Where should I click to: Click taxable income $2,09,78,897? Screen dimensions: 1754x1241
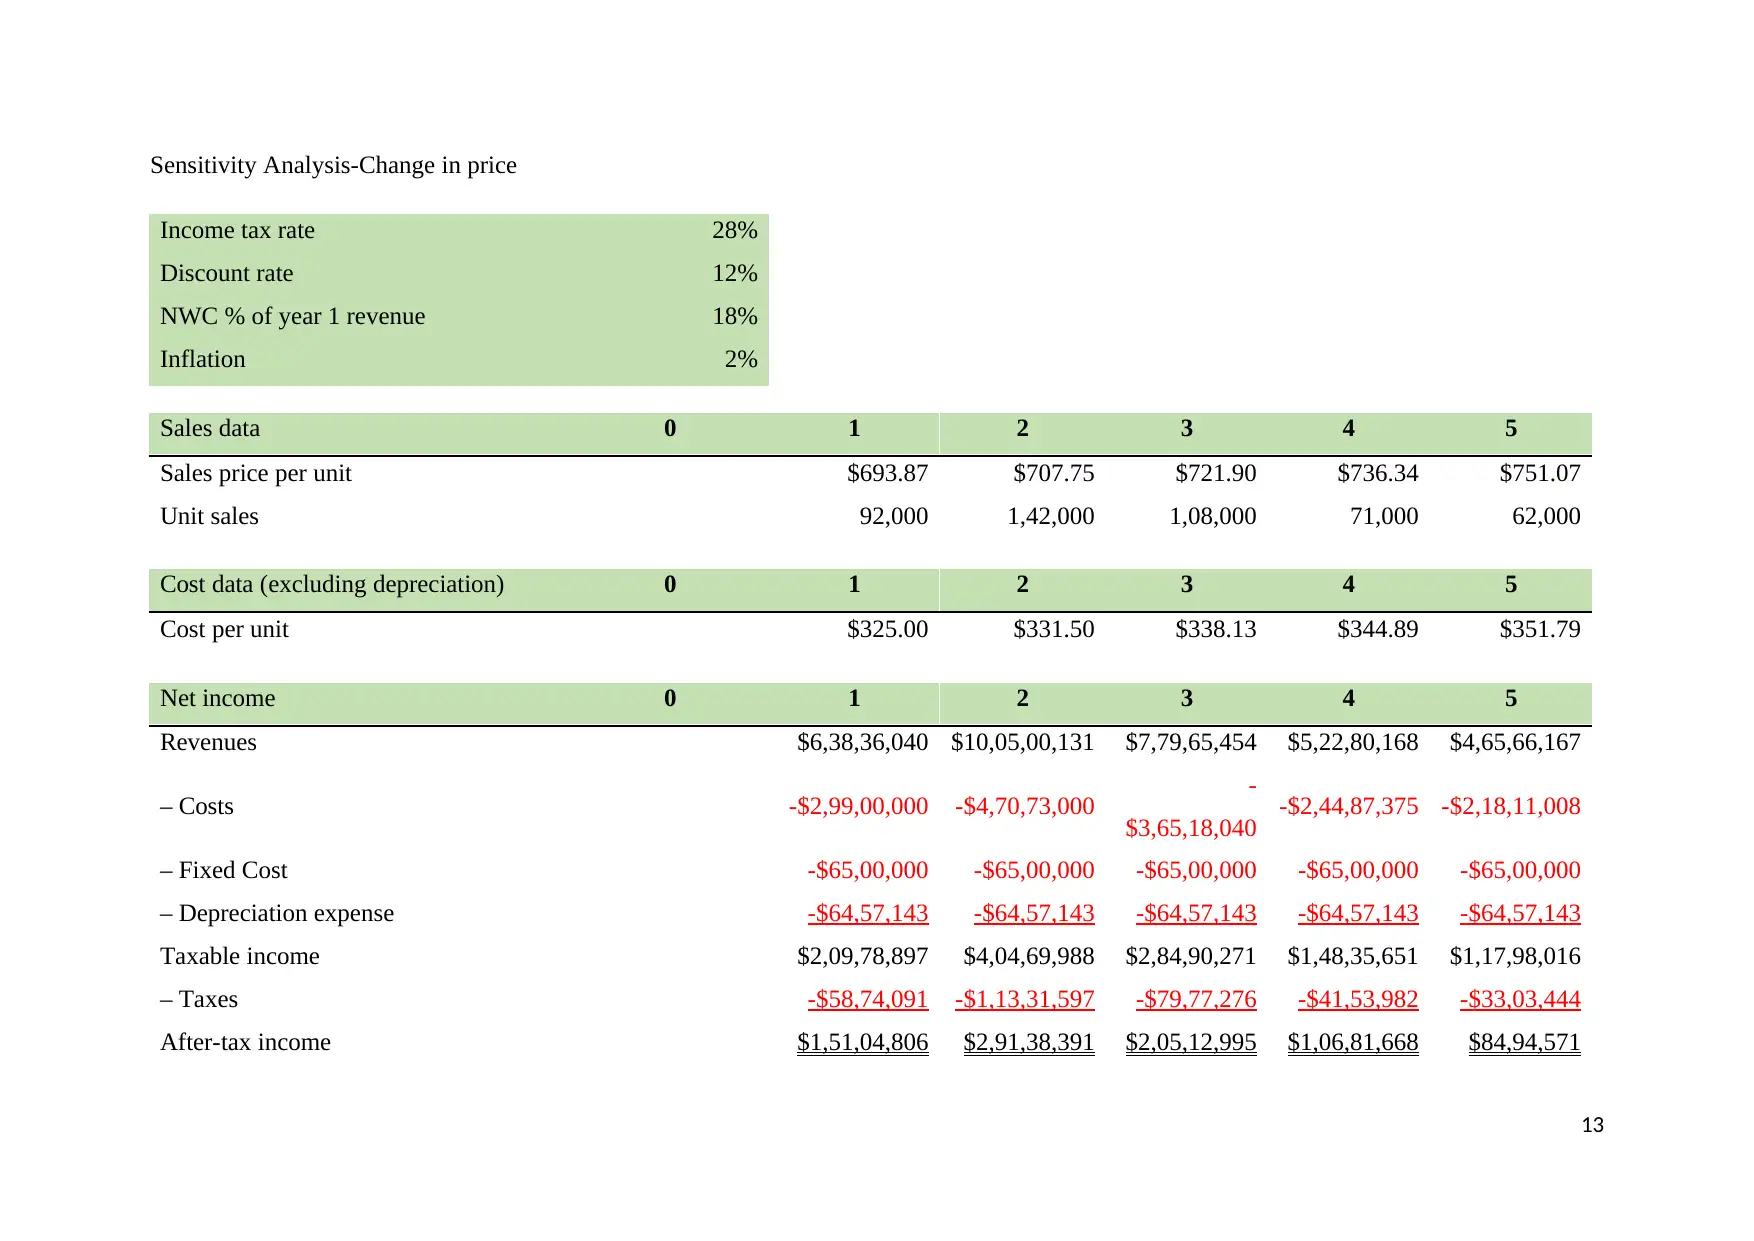[x=862, y=956]
